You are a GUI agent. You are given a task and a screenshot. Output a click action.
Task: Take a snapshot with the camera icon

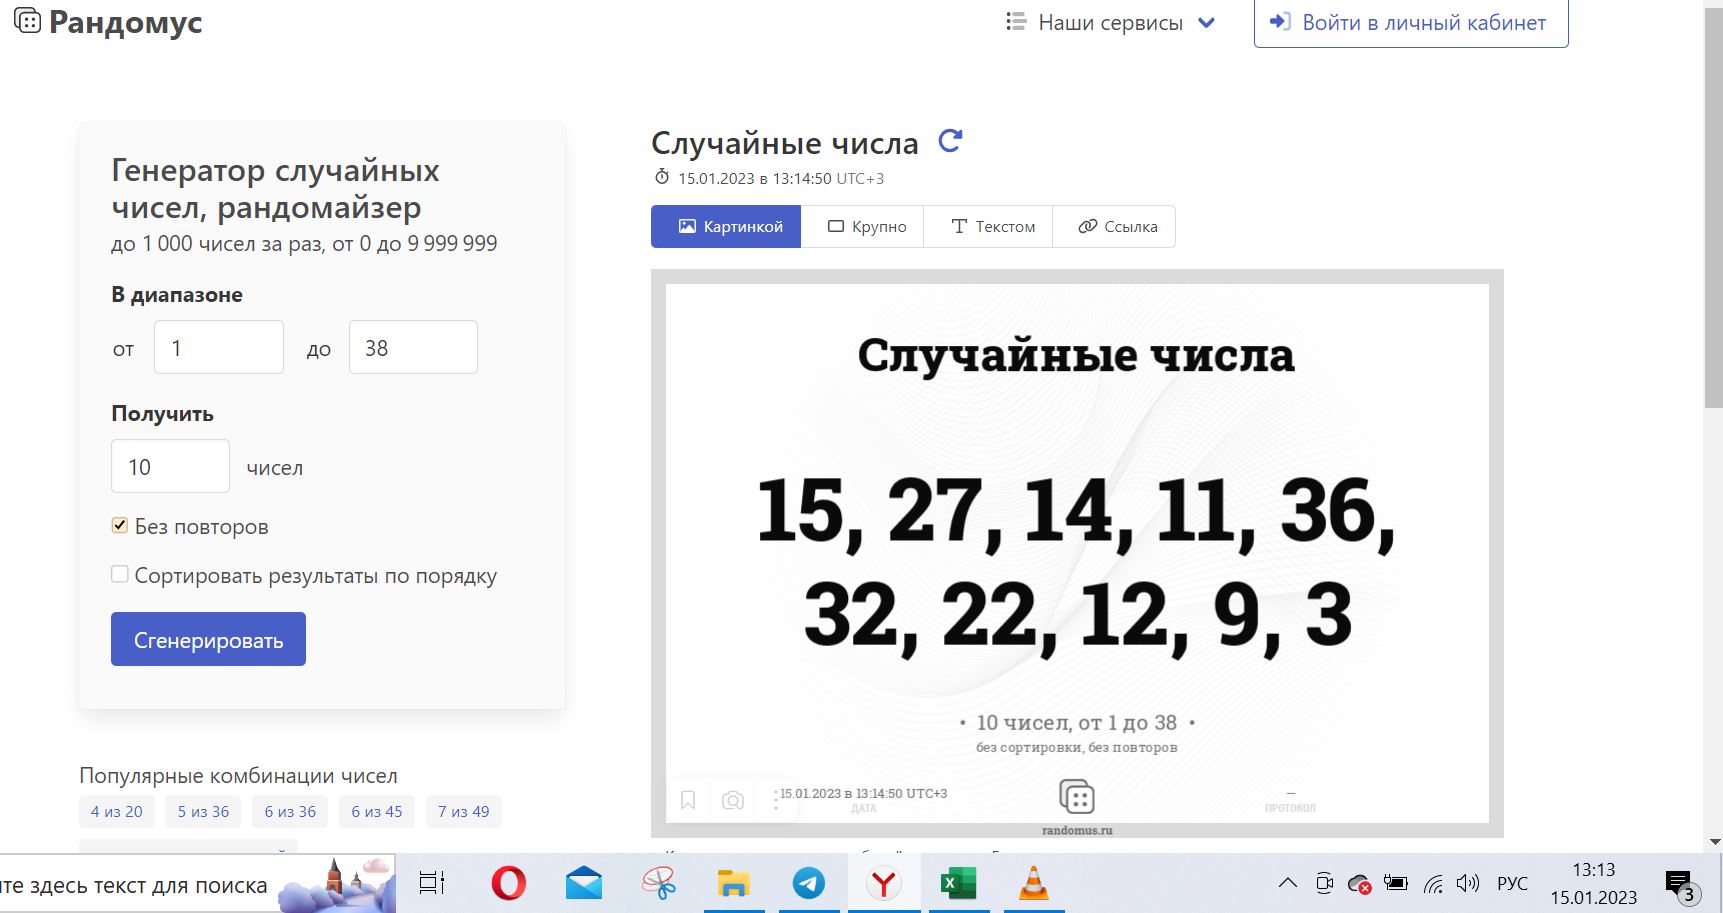[x=733, y=800]
